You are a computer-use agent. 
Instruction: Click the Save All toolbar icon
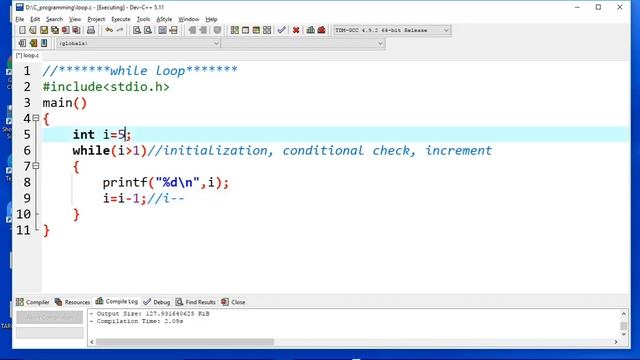[x=54, y=30]
